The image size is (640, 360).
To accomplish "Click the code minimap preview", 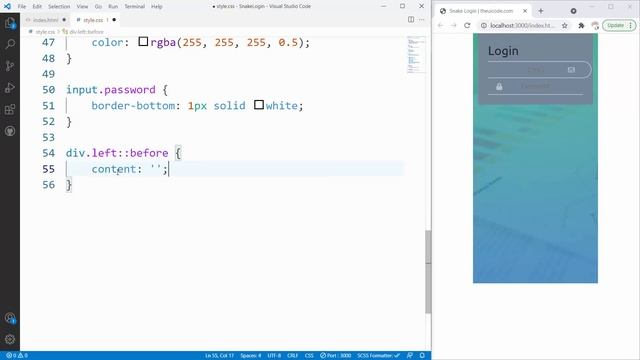I will pos(416,55).
